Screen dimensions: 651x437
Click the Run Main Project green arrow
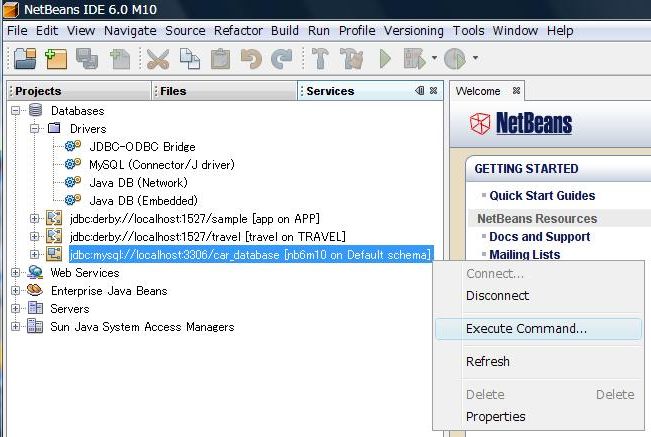click(384, 59)
